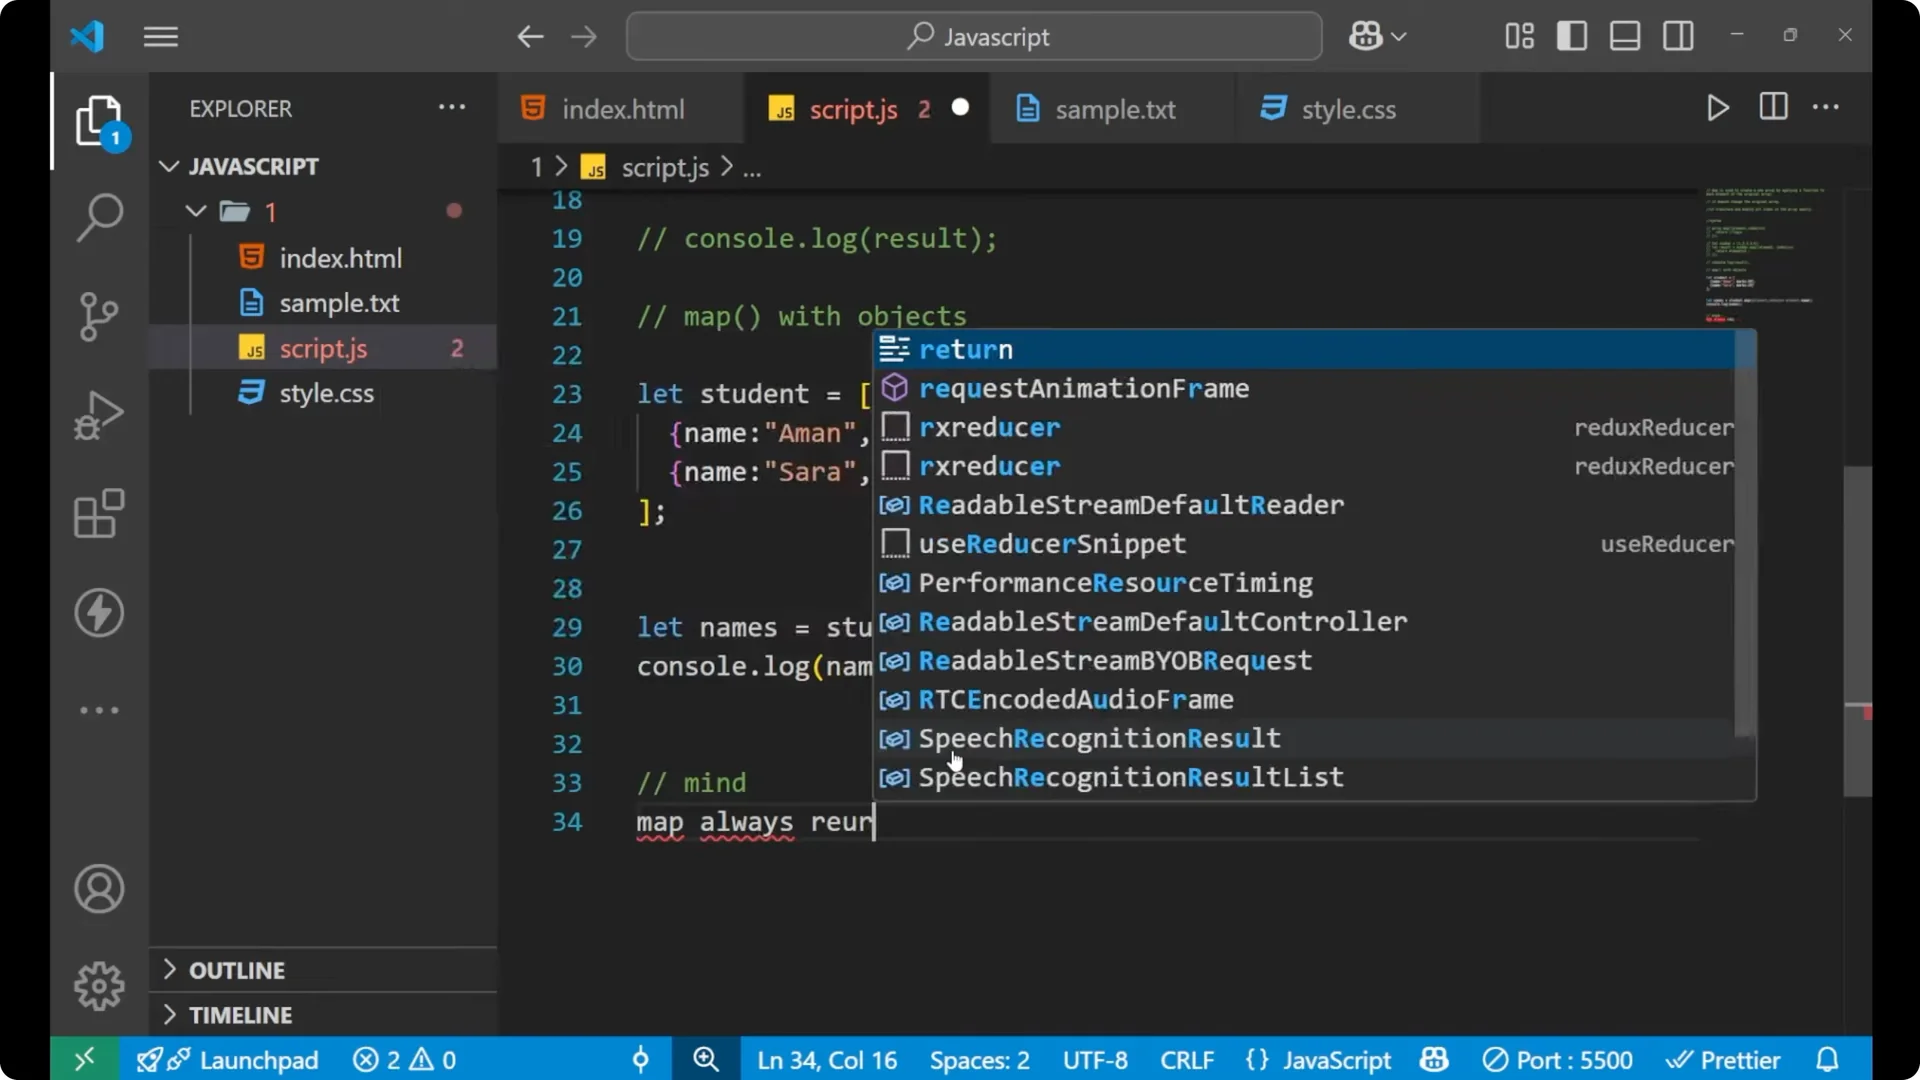Open the Manage settings gear
1920x1080 pixels.
[99, 985]
